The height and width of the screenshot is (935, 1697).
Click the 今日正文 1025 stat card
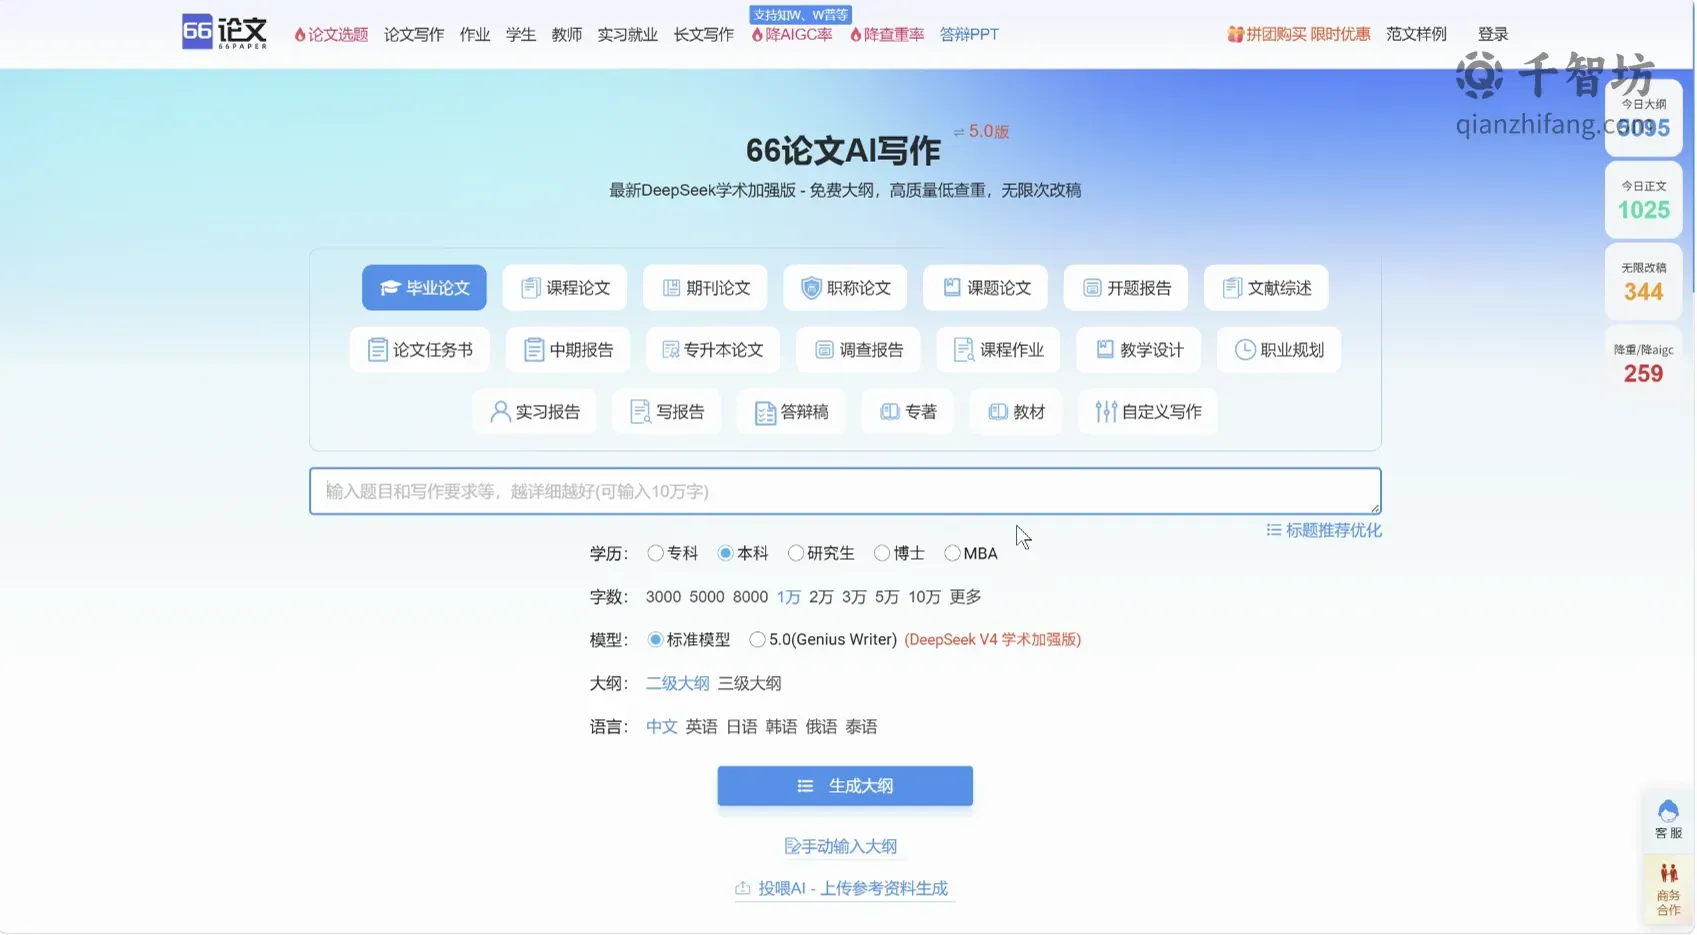(x=1643, y=199)
